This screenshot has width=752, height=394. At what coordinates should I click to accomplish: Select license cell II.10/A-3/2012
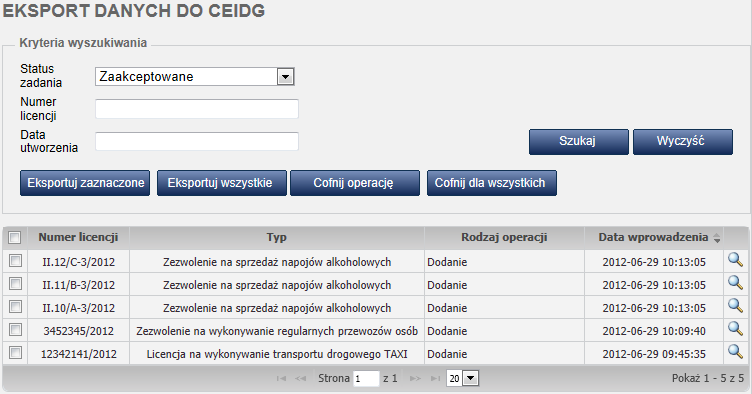[x=79, y=308]
